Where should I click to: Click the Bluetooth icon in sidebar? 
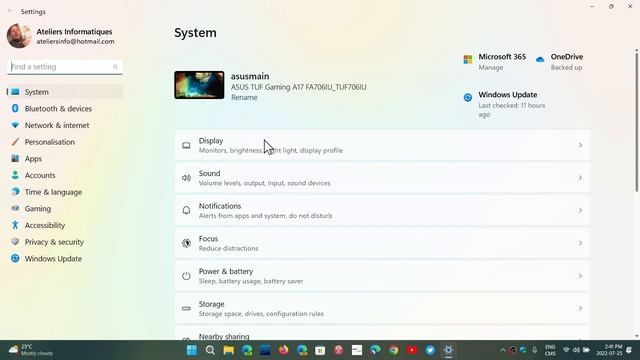click(x=15, y=108)
